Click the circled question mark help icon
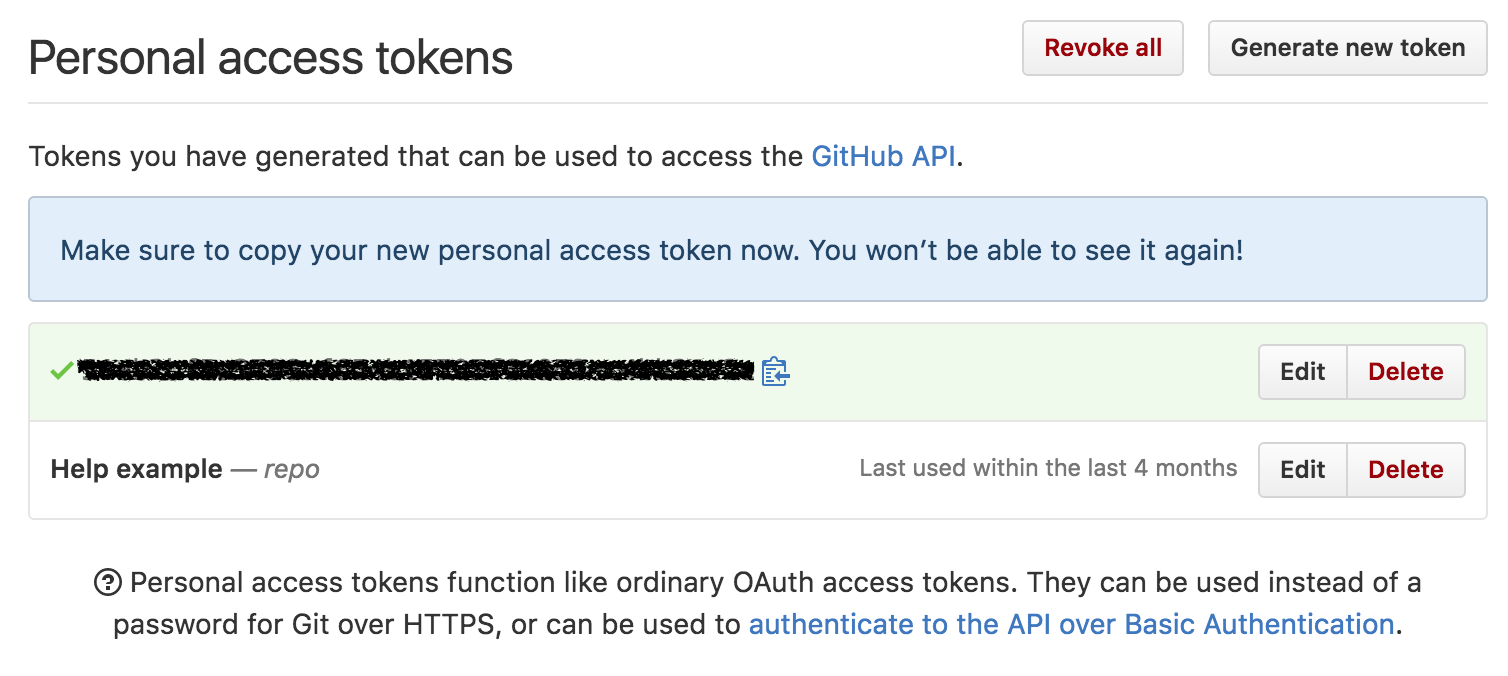This screenshot has width=1508, height=676. [x=110, y=582]
